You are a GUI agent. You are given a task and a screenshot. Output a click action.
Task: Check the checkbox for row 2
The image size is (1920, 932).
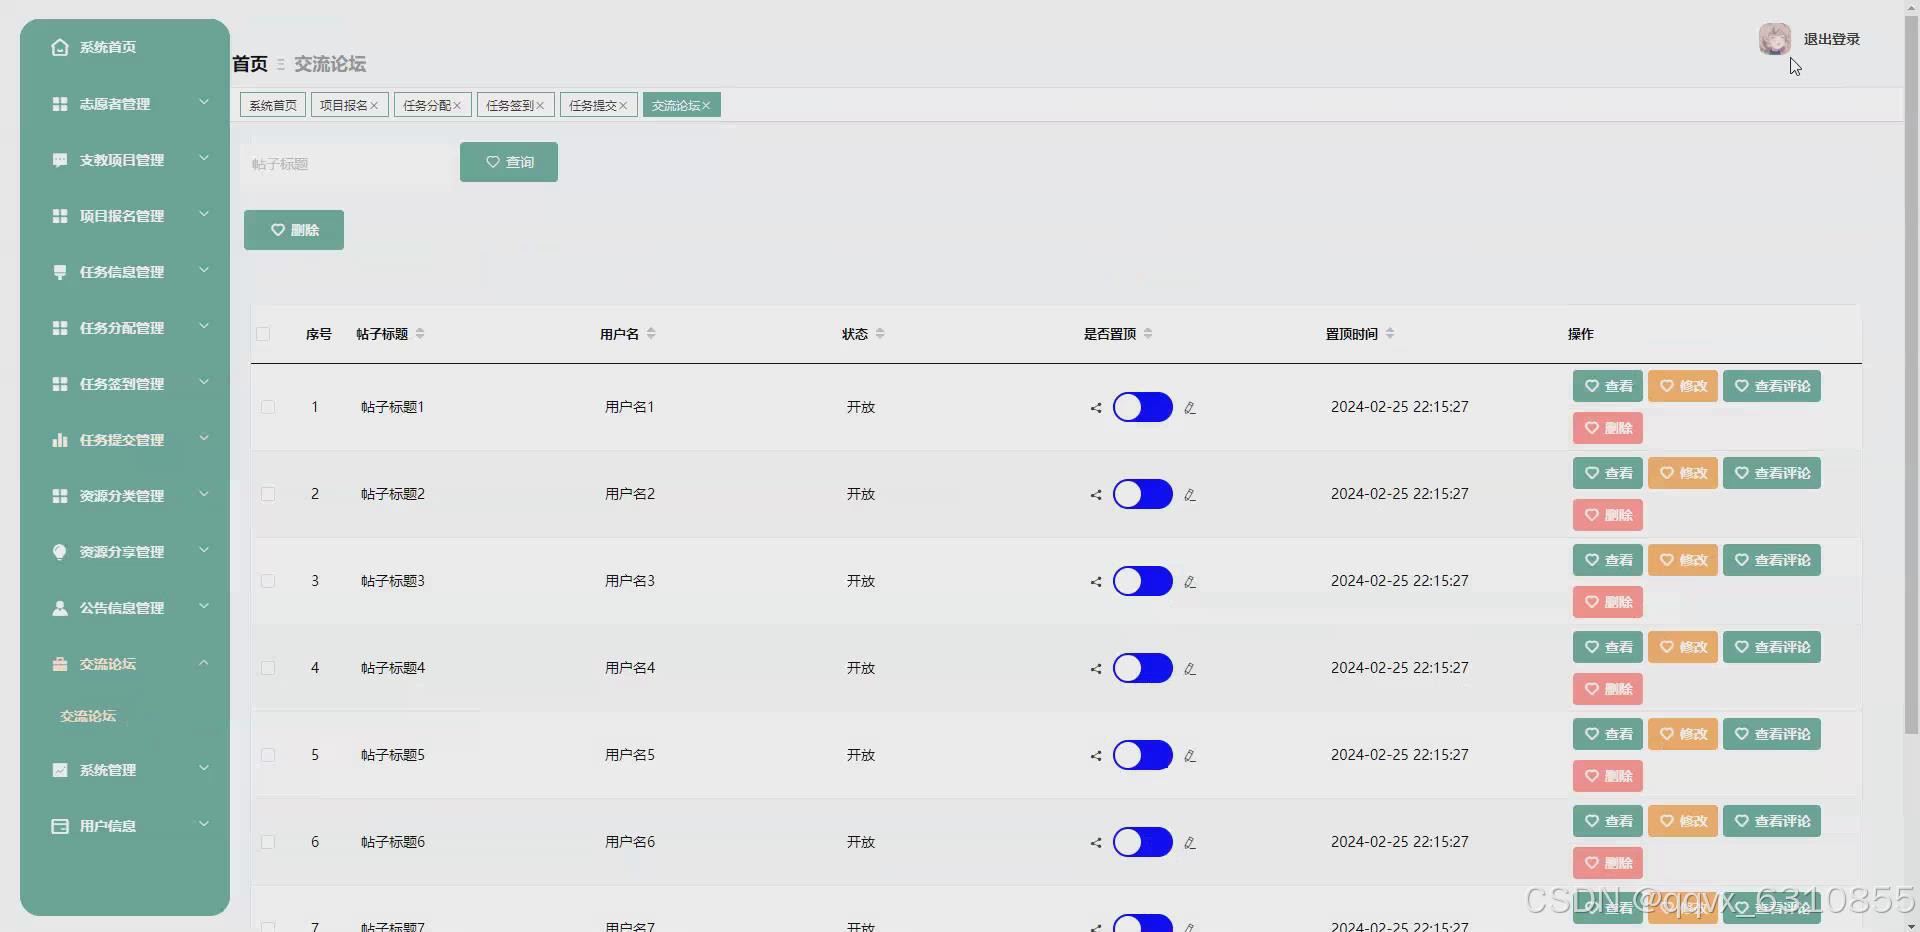pos(268,494)
